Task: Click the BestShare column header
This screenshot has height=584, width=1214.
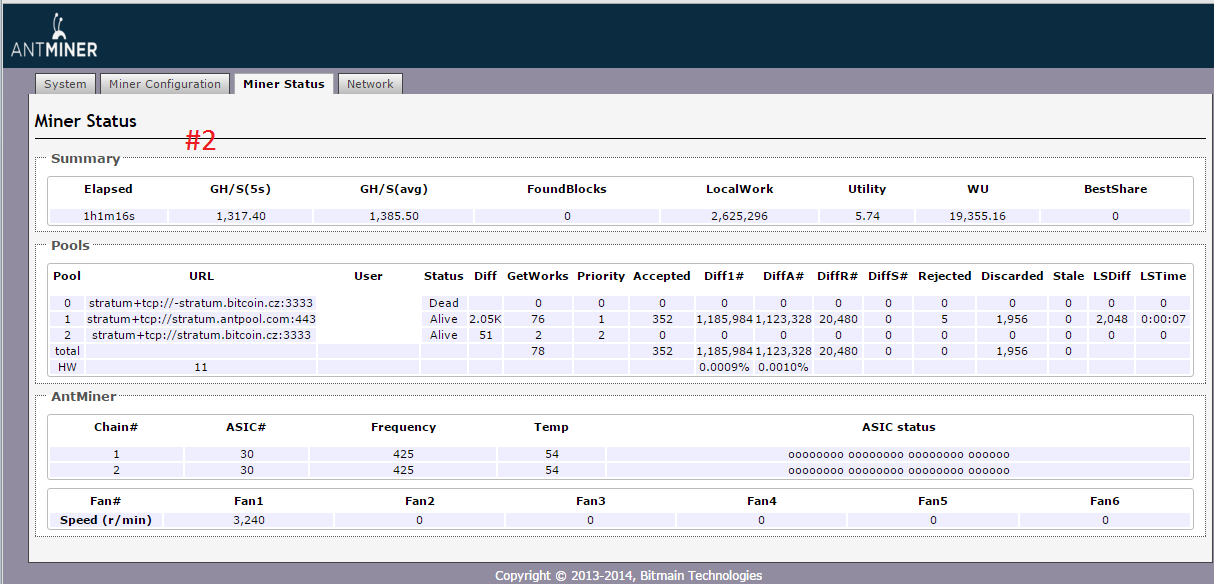Action: pyautogui.click(x=1116, y=189)
